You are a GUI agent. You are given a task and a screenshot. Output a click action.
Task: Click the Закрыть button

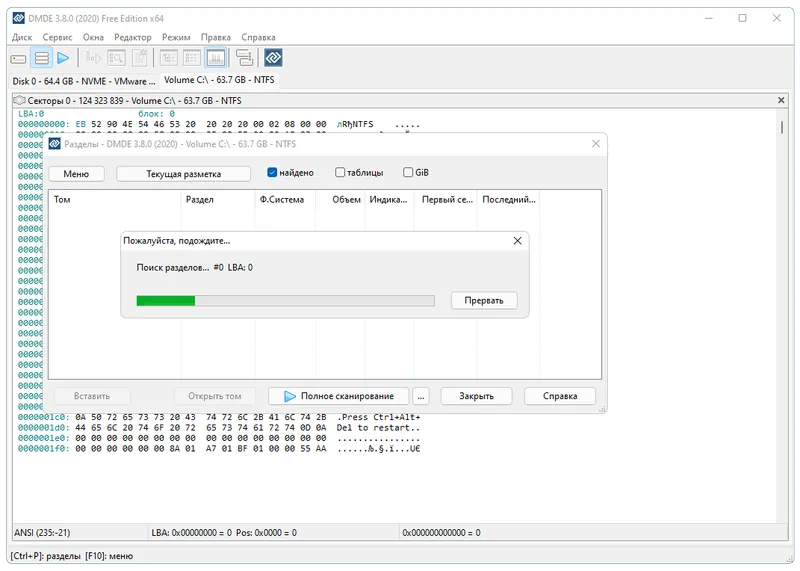[476, 396]
